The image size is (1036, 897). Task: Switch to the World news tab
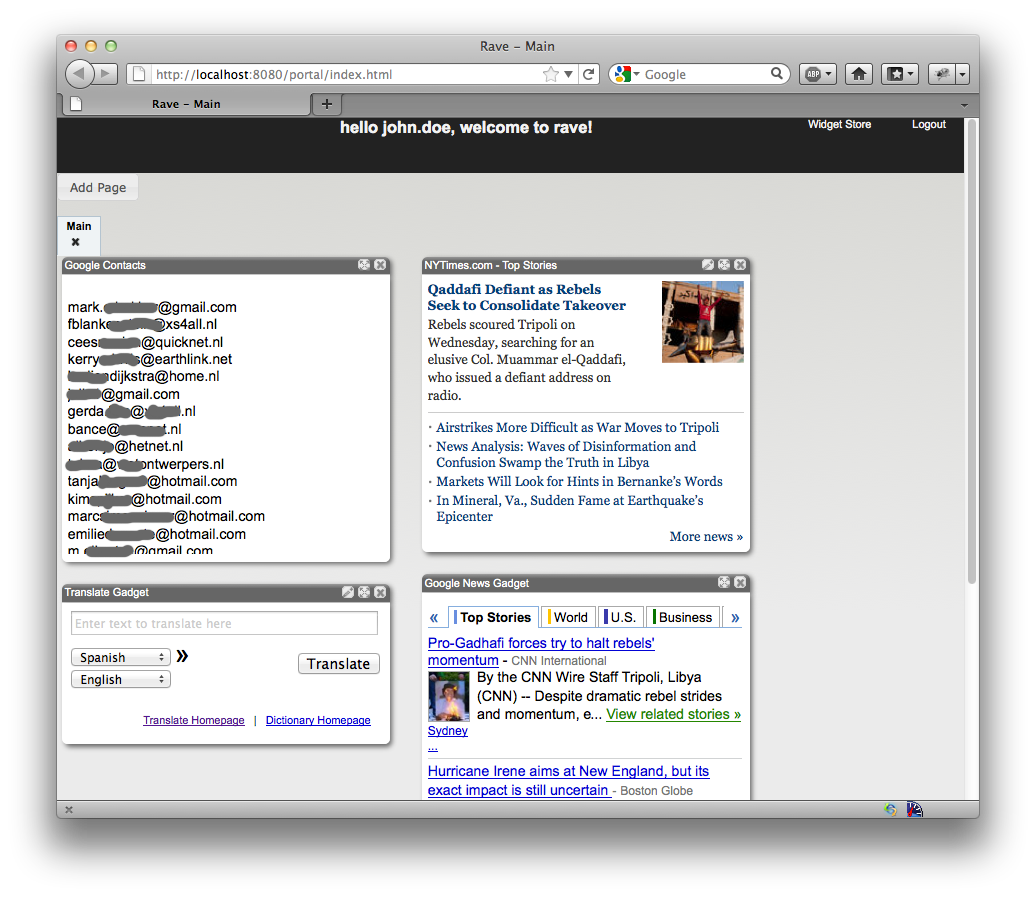pos(570,617)
